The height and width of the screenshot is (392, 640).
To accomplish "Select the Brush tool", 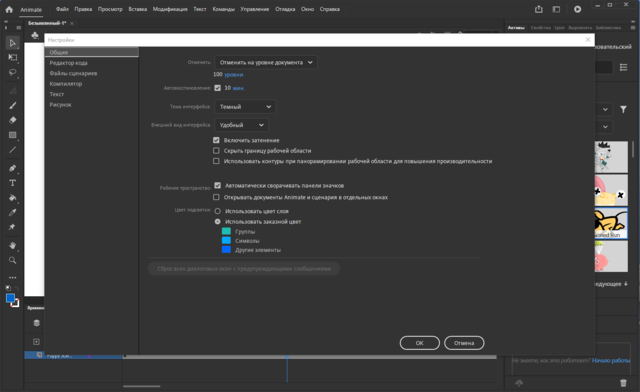I will pos(13,105).
